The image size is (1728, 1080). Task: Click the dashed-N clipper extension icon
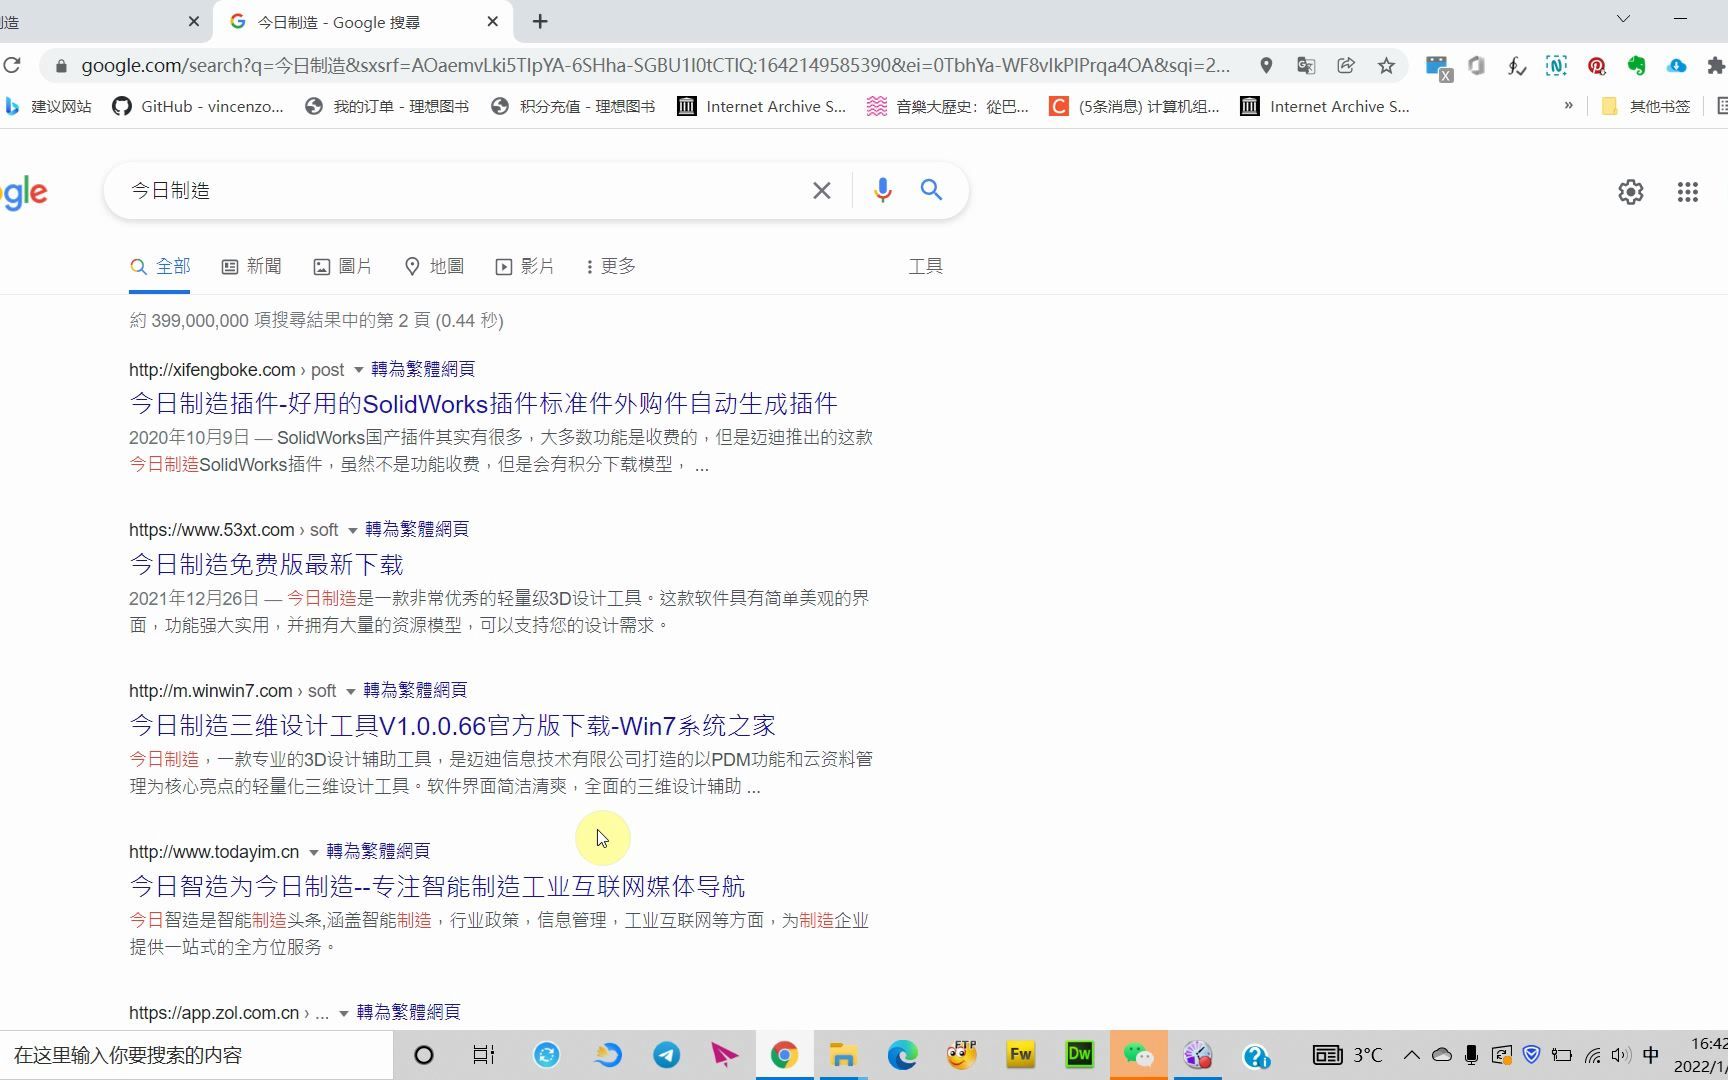click(x=1556, y=65)
